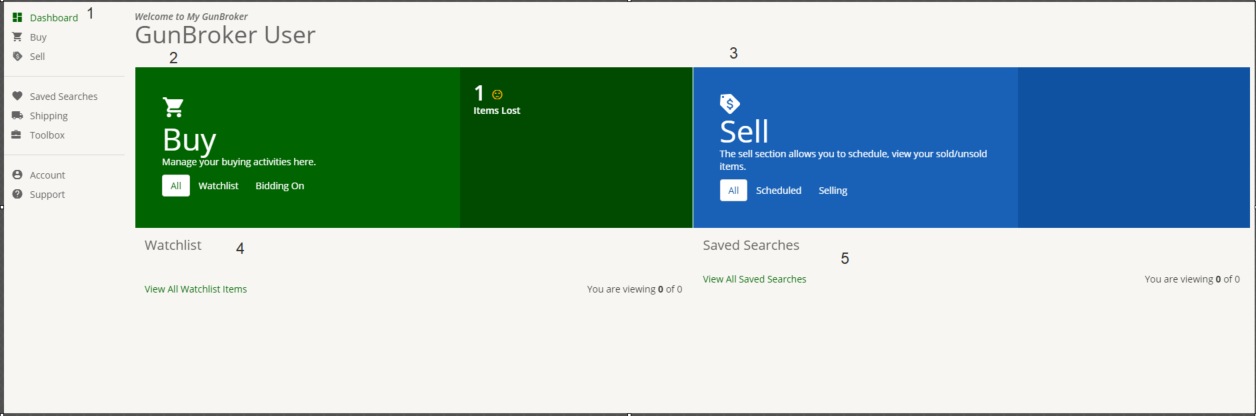
Task: Click the large cart icon in Buy panel
Action: coord(173,107)
